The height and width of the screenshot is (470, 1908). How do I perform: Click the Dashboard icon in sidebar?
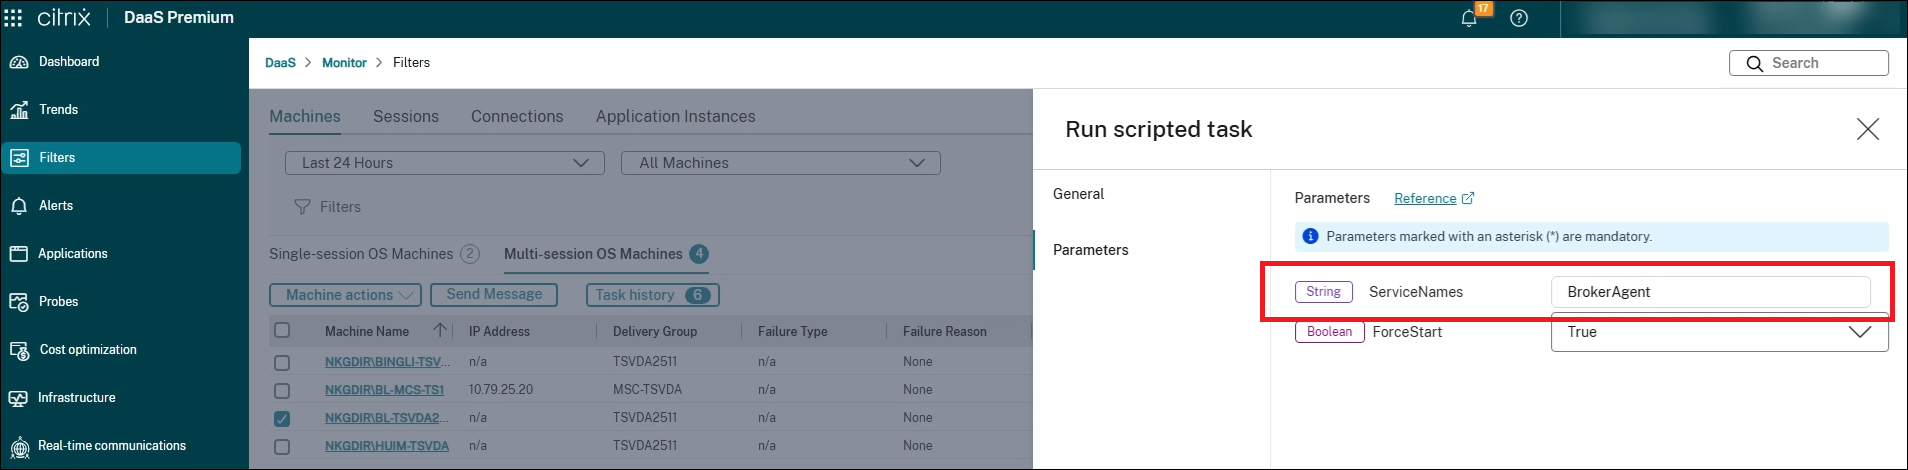pos(19,62)
